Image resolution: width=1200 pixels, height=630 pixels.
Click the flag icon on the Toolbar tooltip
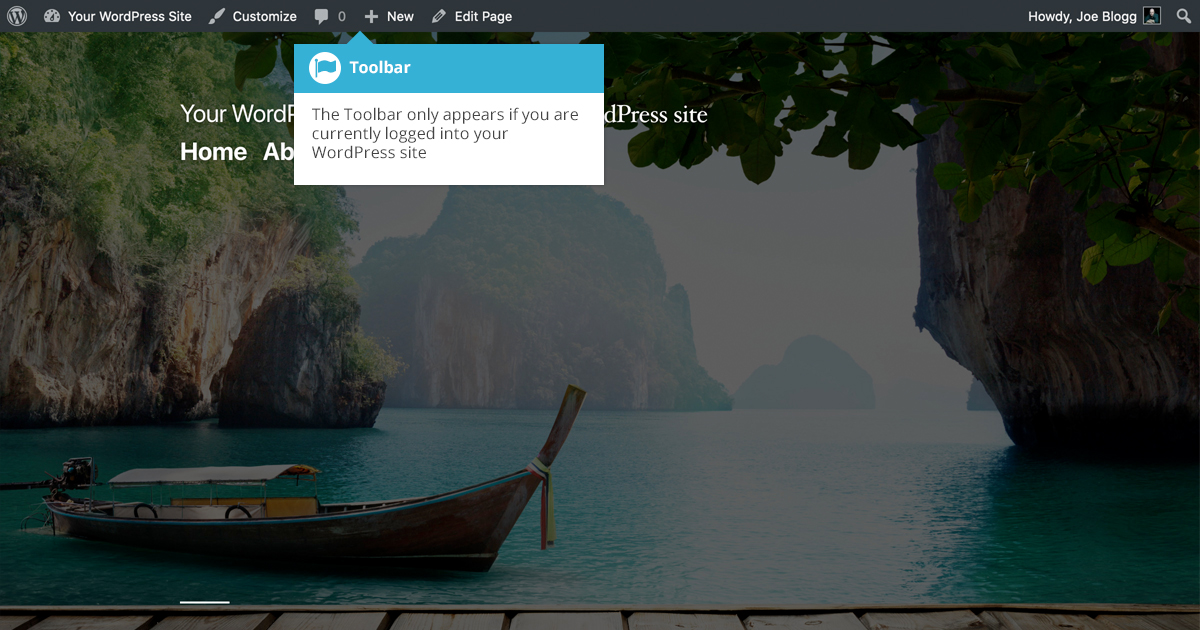(325, 67)
